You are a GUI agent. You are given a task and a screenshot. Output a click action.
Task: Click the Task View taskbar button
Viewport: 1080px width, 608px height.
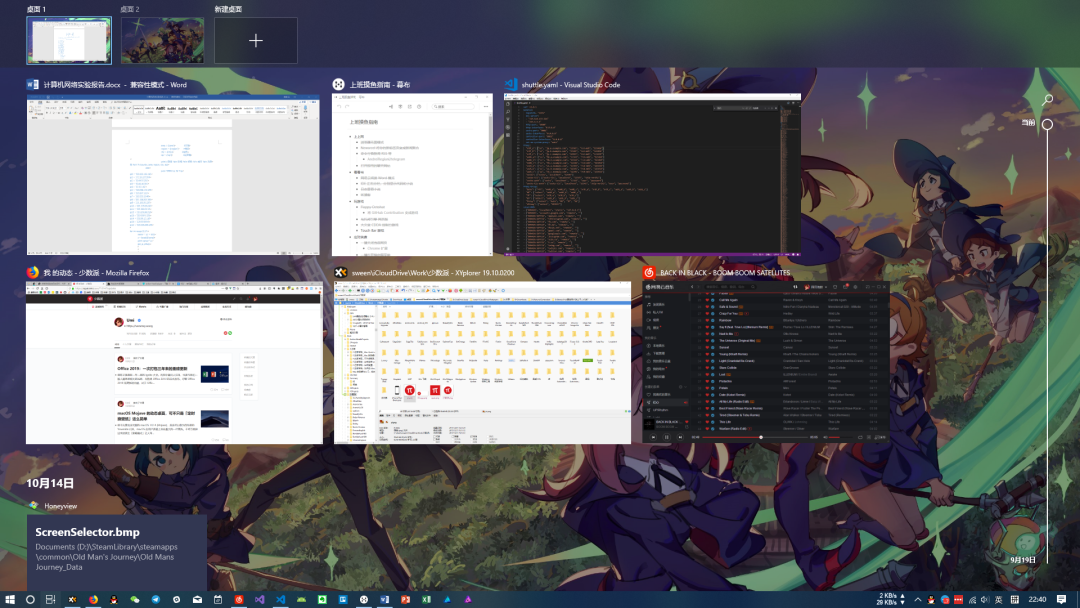pos(50,600)
